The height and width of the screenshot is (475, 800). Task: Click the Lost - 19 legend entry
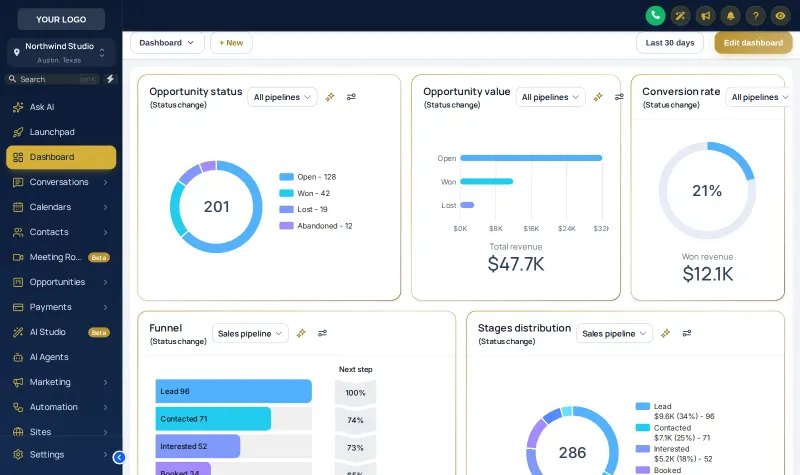[304, 209]
